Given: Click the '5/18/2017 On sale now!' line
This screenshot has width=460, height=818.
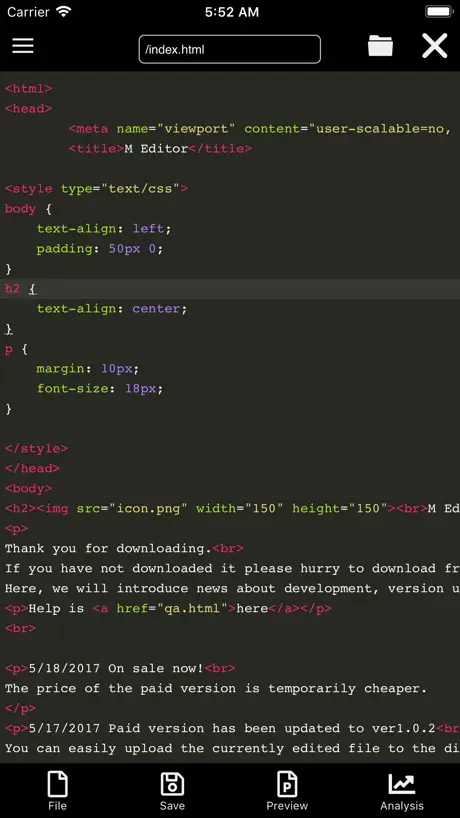Looking at the screenshot, I should [120, 668].
